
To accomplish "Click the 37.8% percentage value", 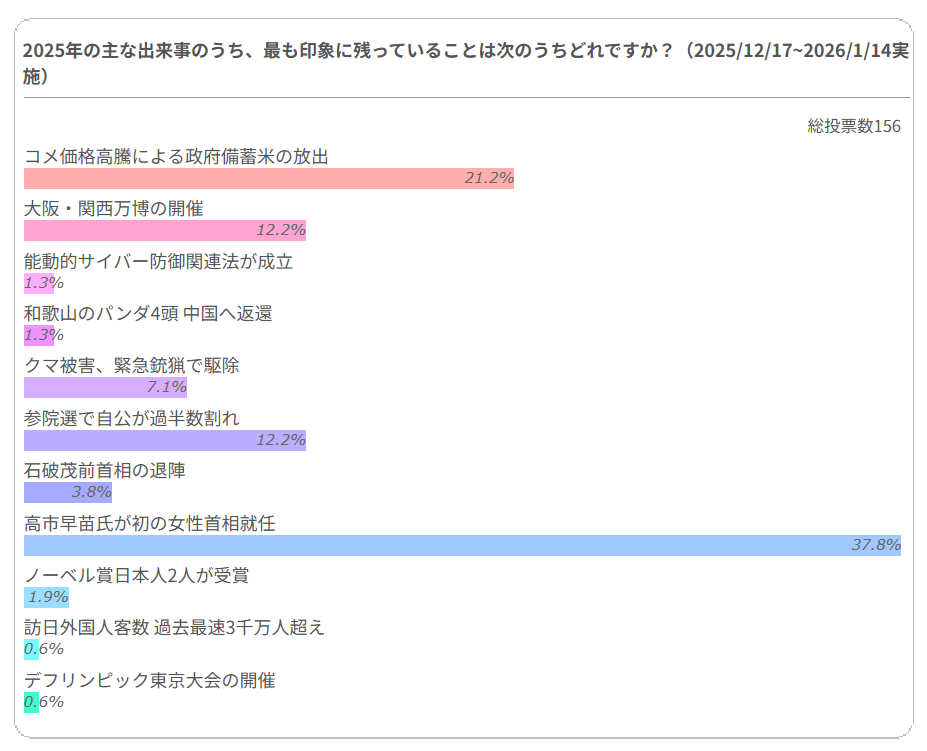I will tap(876, 546).
